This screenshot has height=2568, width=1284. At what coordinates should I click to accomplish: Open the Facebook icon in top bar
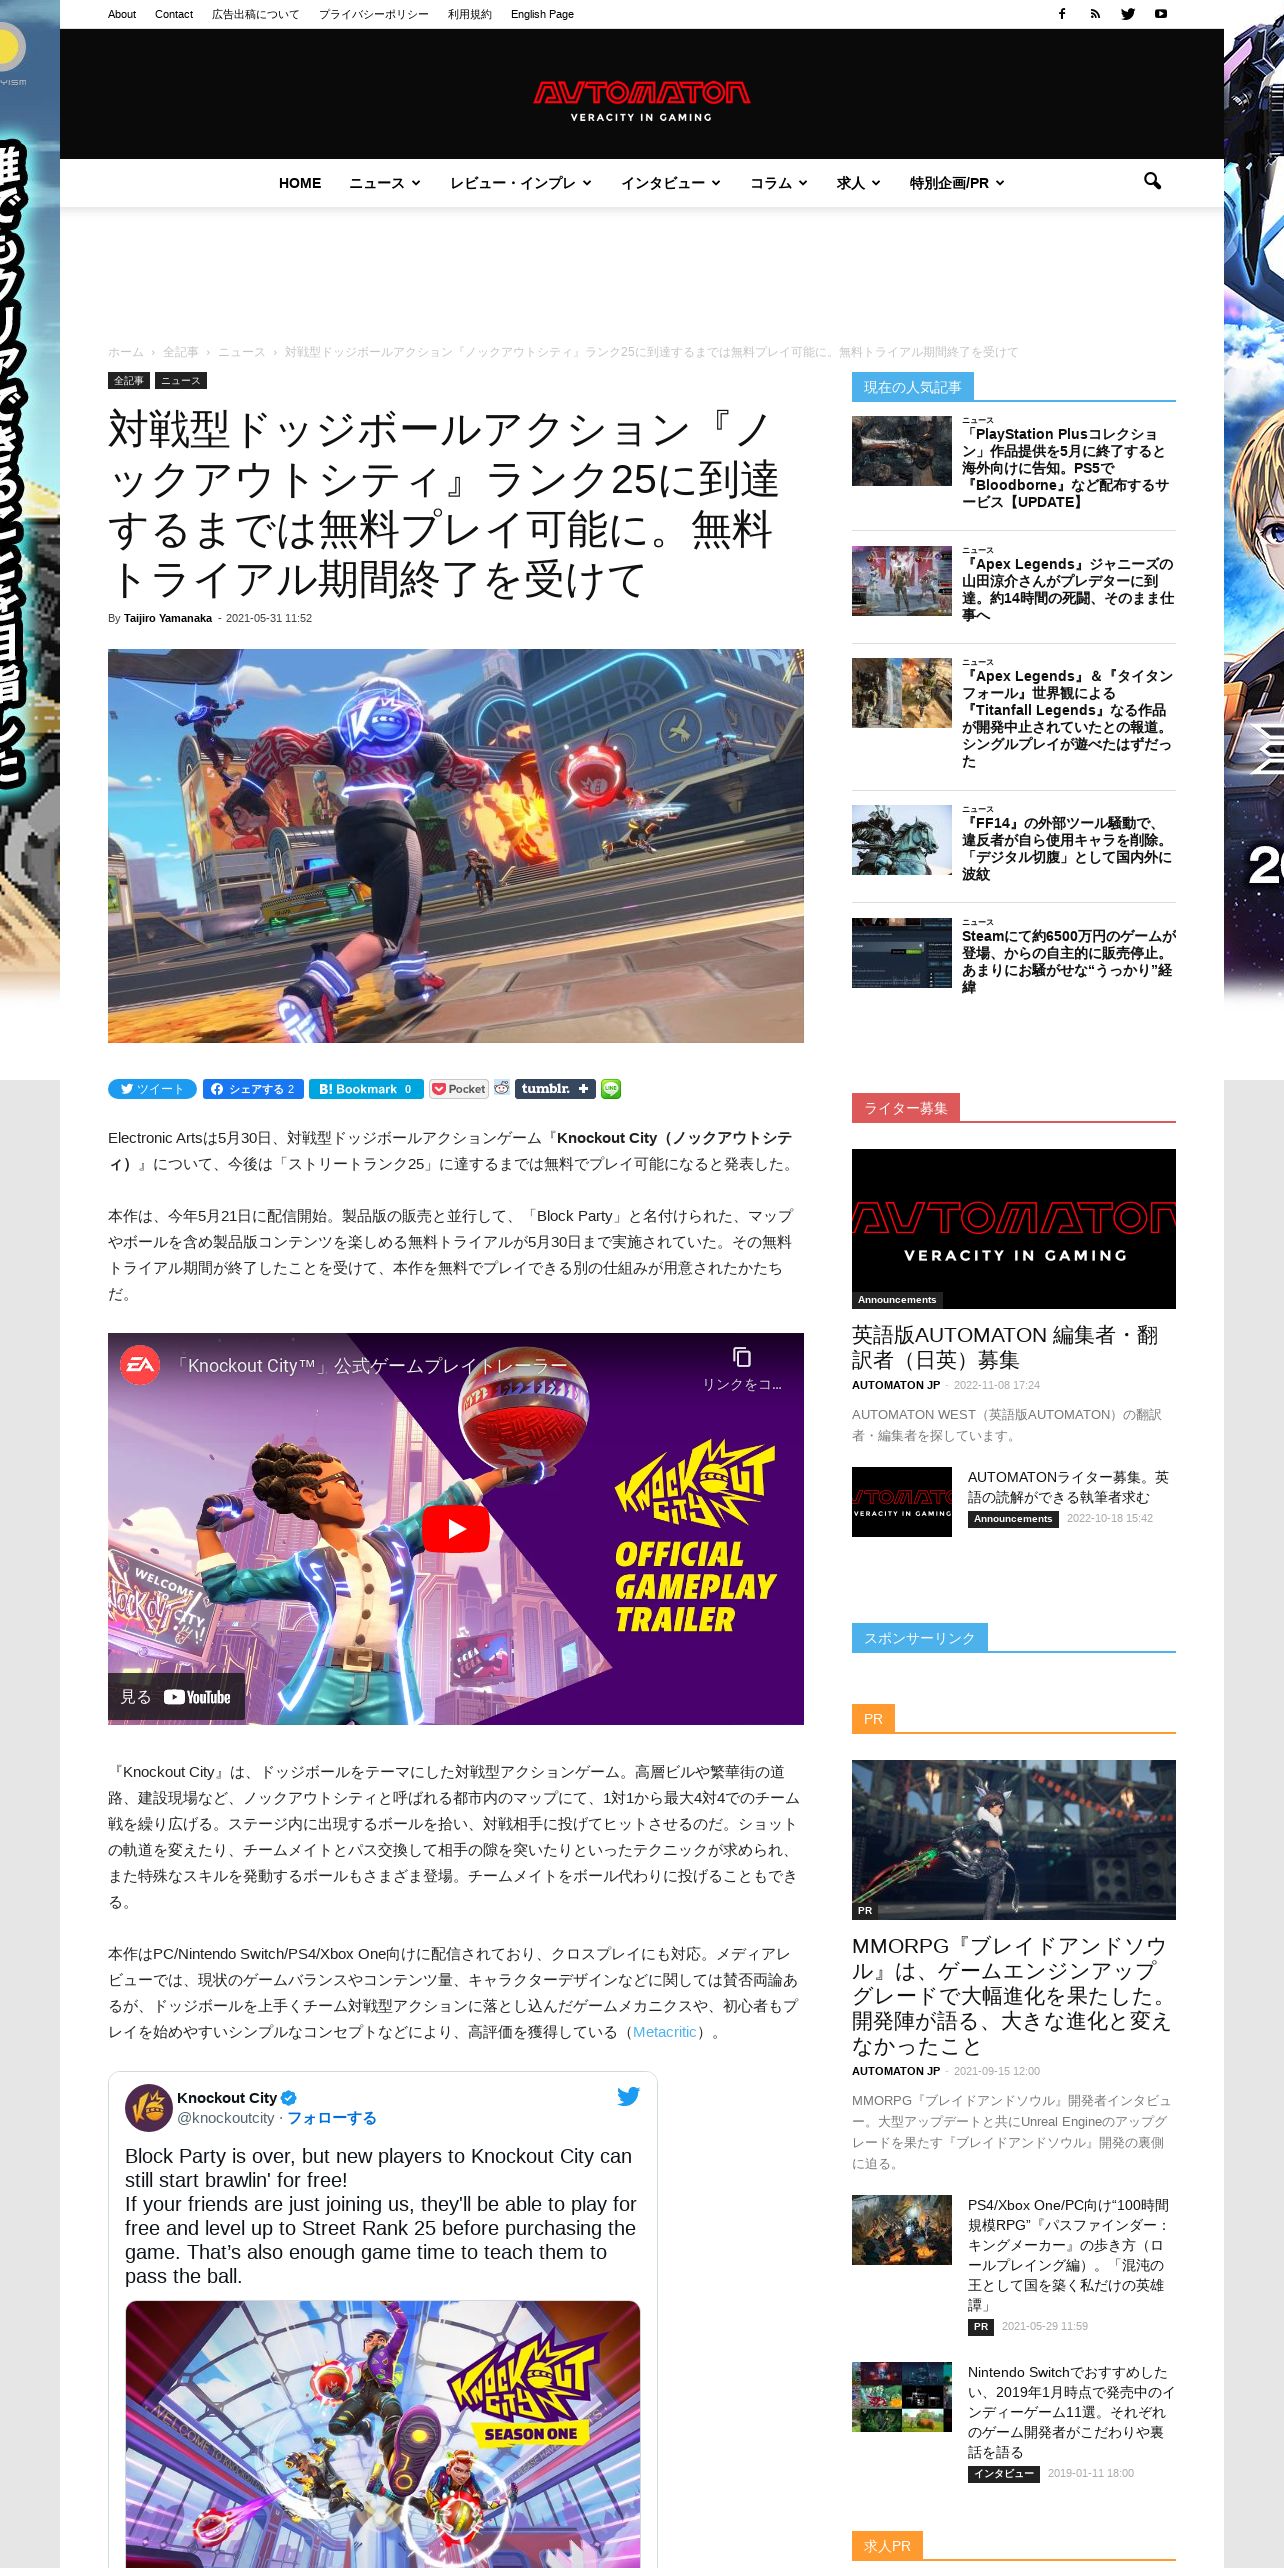click(x=1062, y=14)
